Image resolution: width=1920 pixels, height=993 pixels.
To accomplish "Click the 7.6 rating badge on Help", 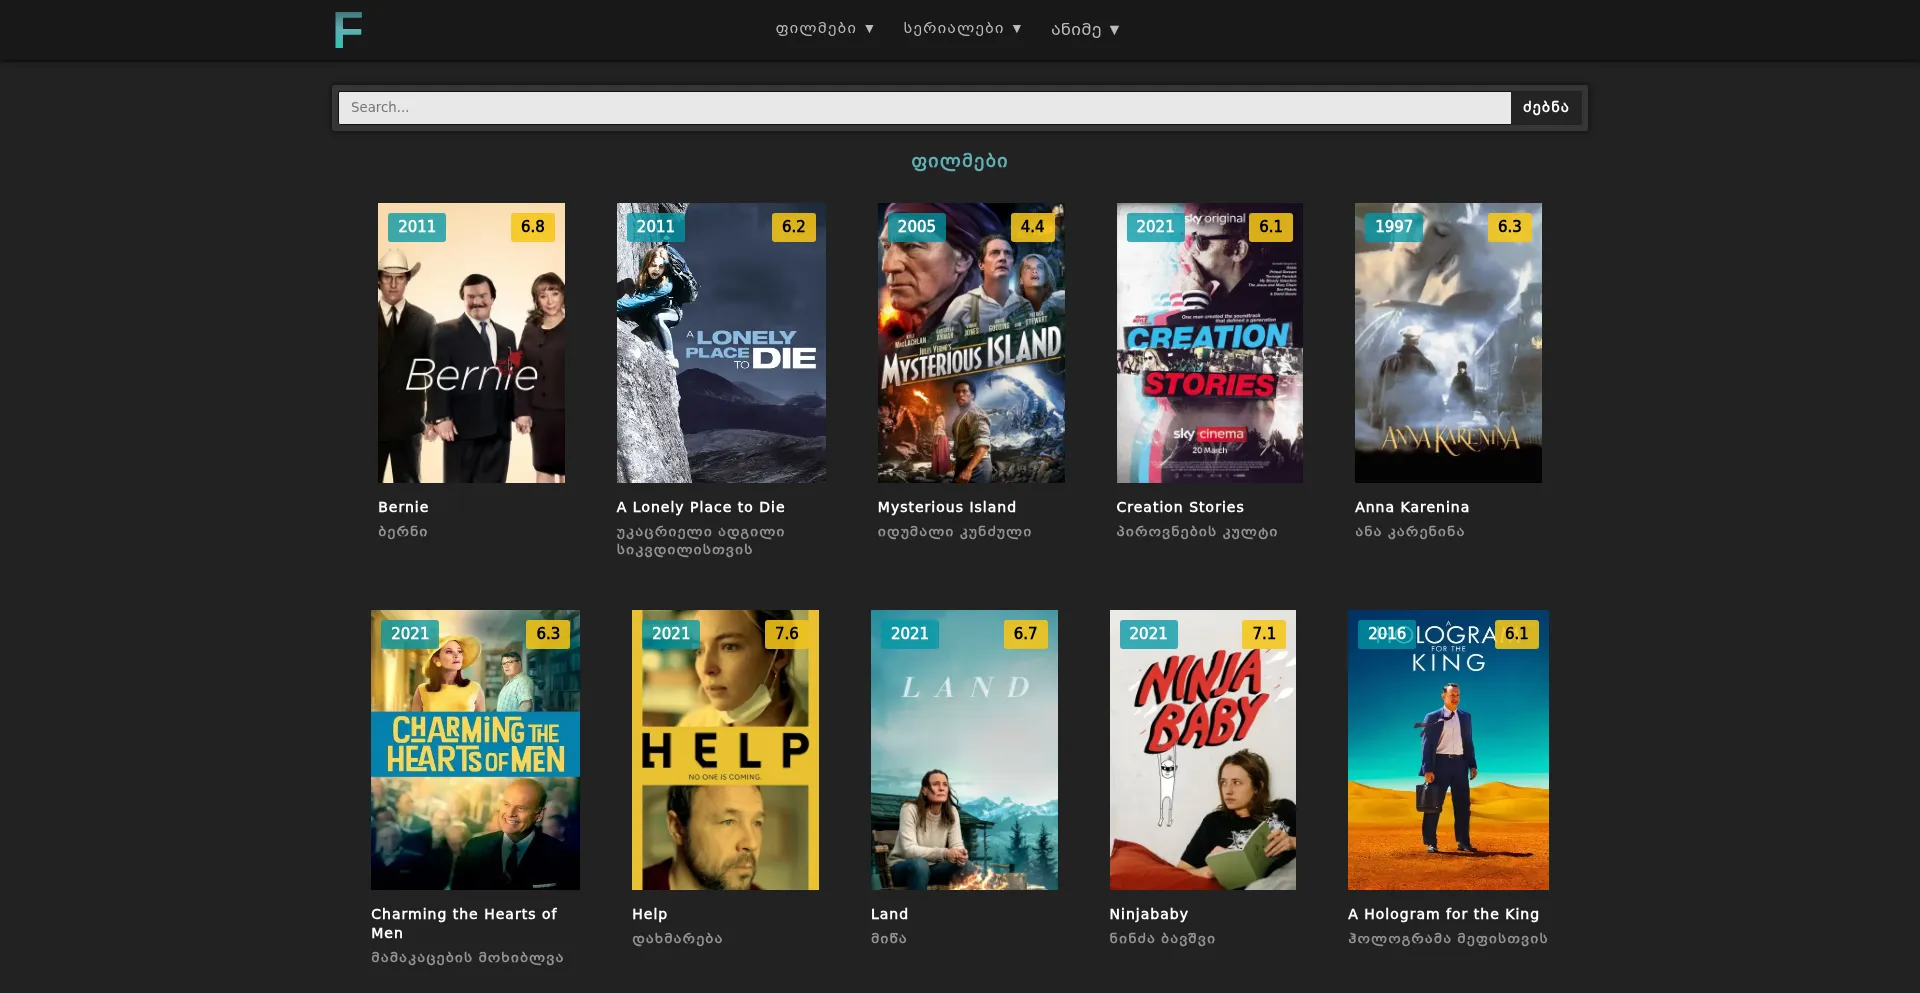I will (x=787, y=634).
